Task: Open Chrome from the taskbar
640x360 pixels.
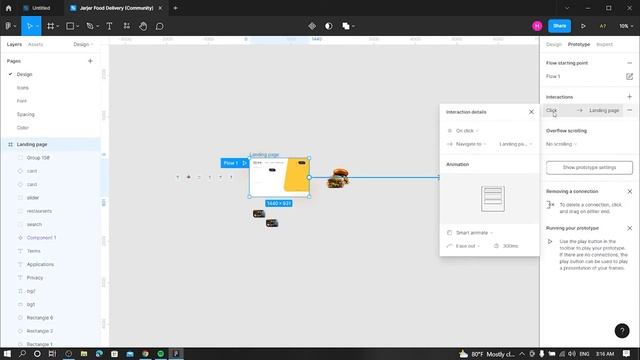Action: 145,354
